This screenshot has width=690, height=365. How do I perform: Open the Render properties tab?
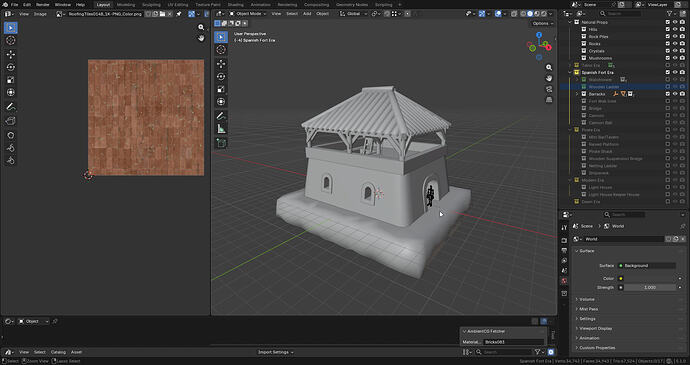coord(565,240)
